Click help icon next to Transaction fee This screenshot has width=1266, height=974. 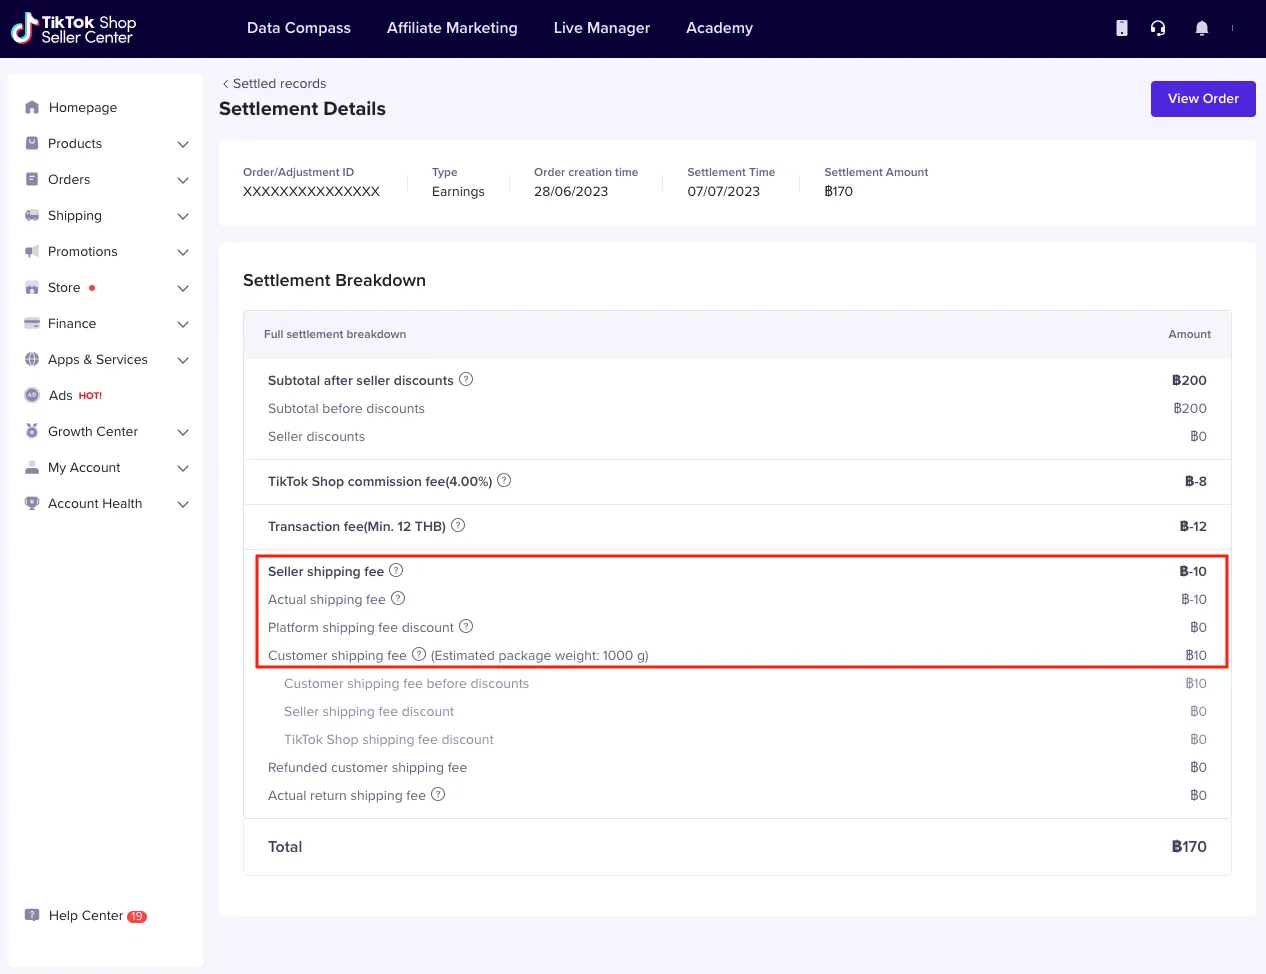[x=458, y=526]
